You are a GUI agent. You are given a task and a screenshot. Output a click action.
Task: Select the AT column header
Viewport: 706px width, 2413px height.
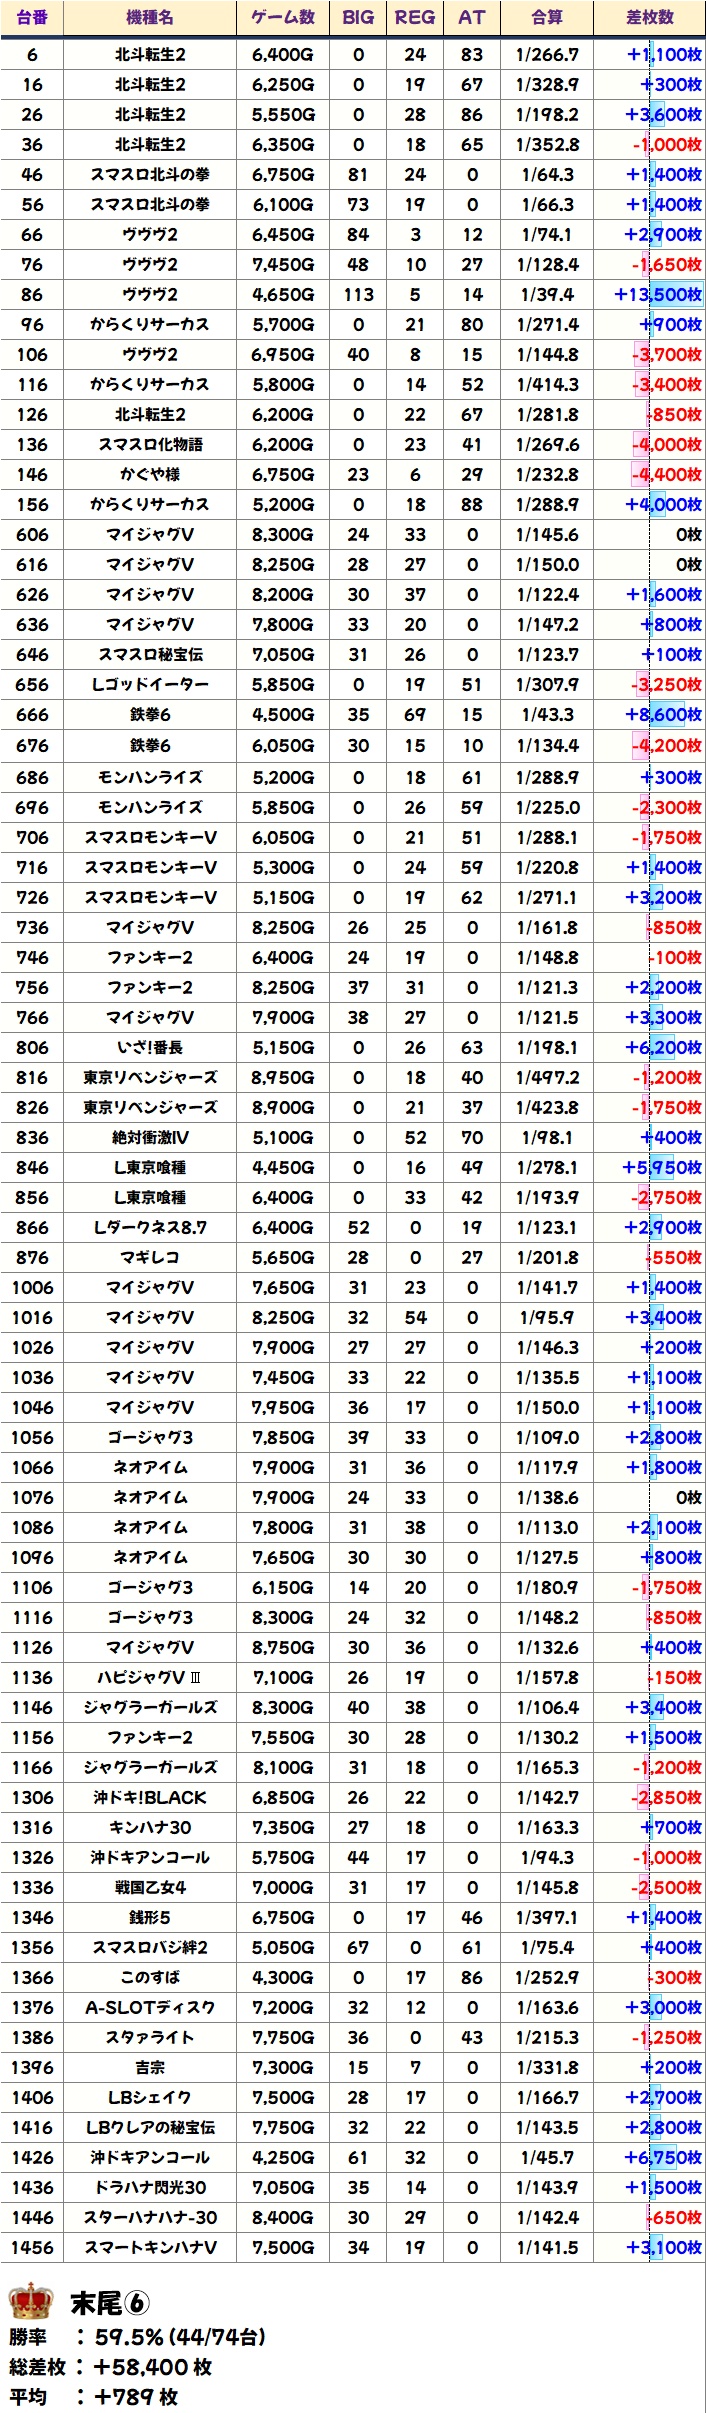[472, 17]
